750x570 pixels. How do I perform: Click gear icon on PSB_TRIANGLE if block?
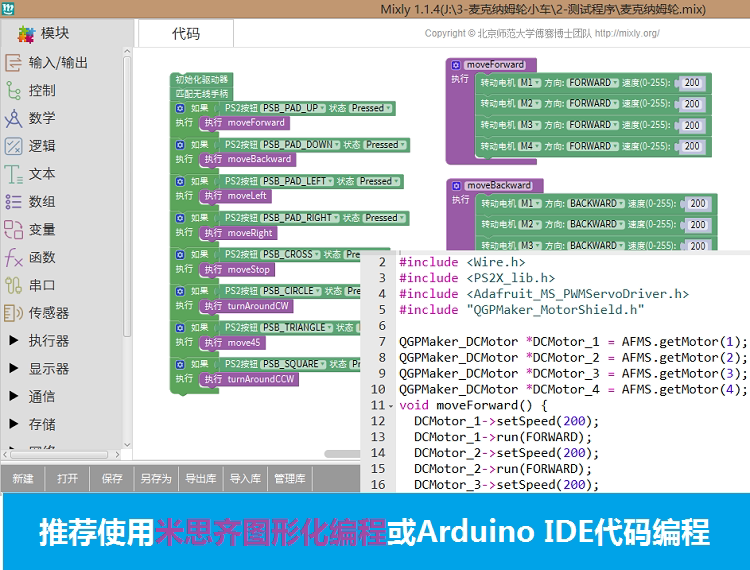[x=180, y=328]
